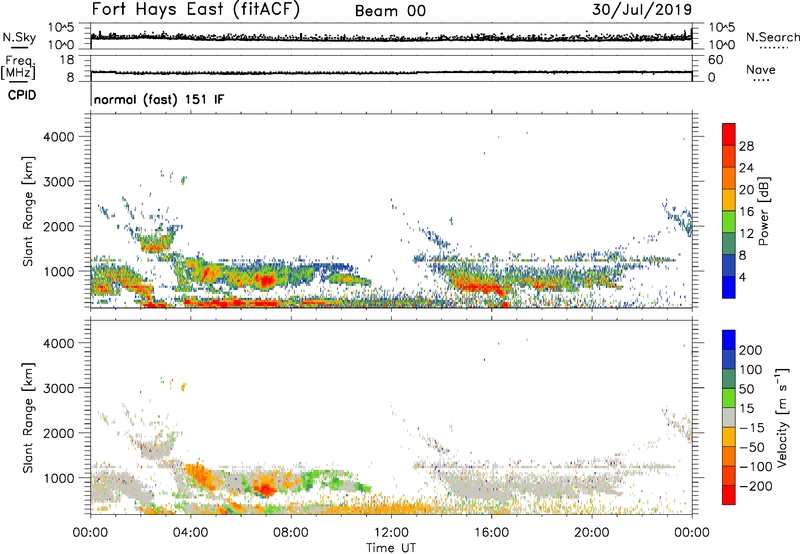
Task: Click the 'Fort Hays East (fitACF)' plot title
Action: click(196, 9)
